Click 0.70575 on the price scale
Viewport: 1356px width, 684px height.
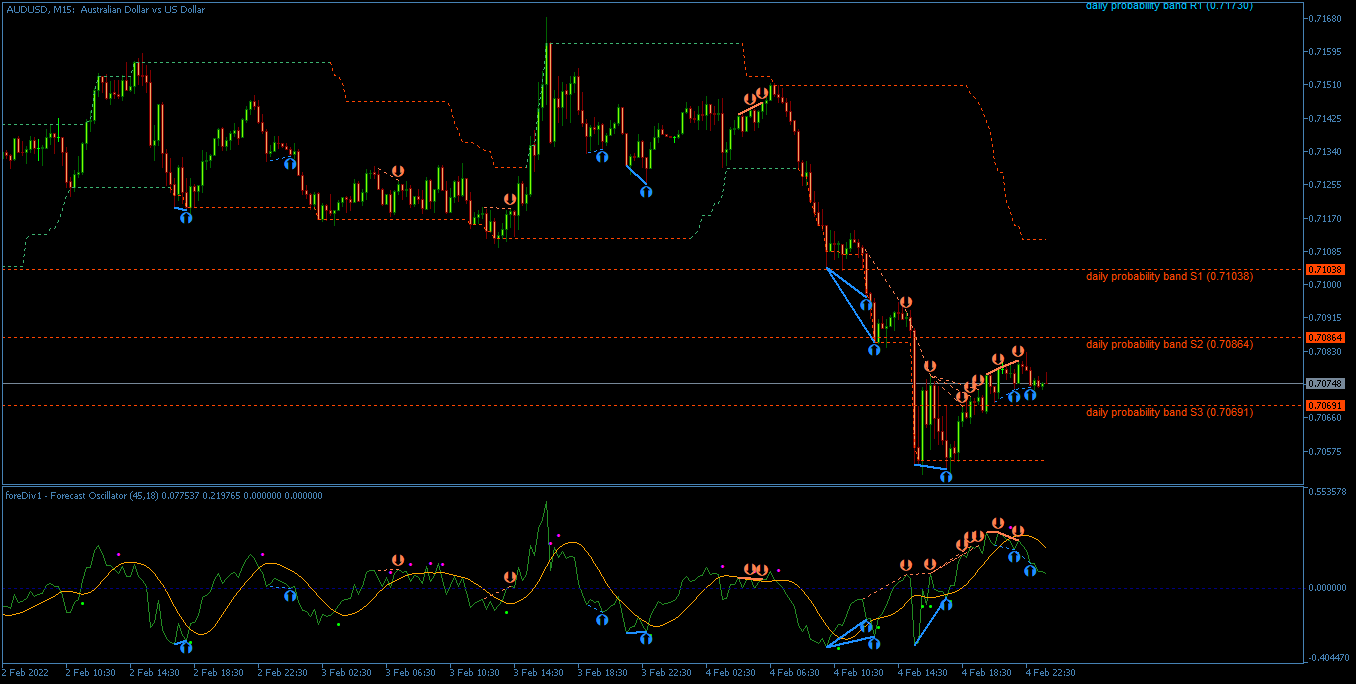pos(1326,452)
